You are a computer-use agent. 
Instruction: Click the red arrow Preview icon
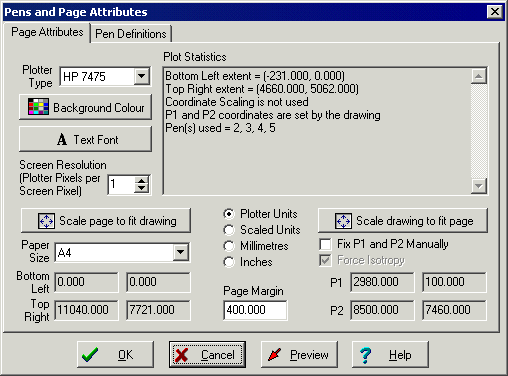pos(274,355)
